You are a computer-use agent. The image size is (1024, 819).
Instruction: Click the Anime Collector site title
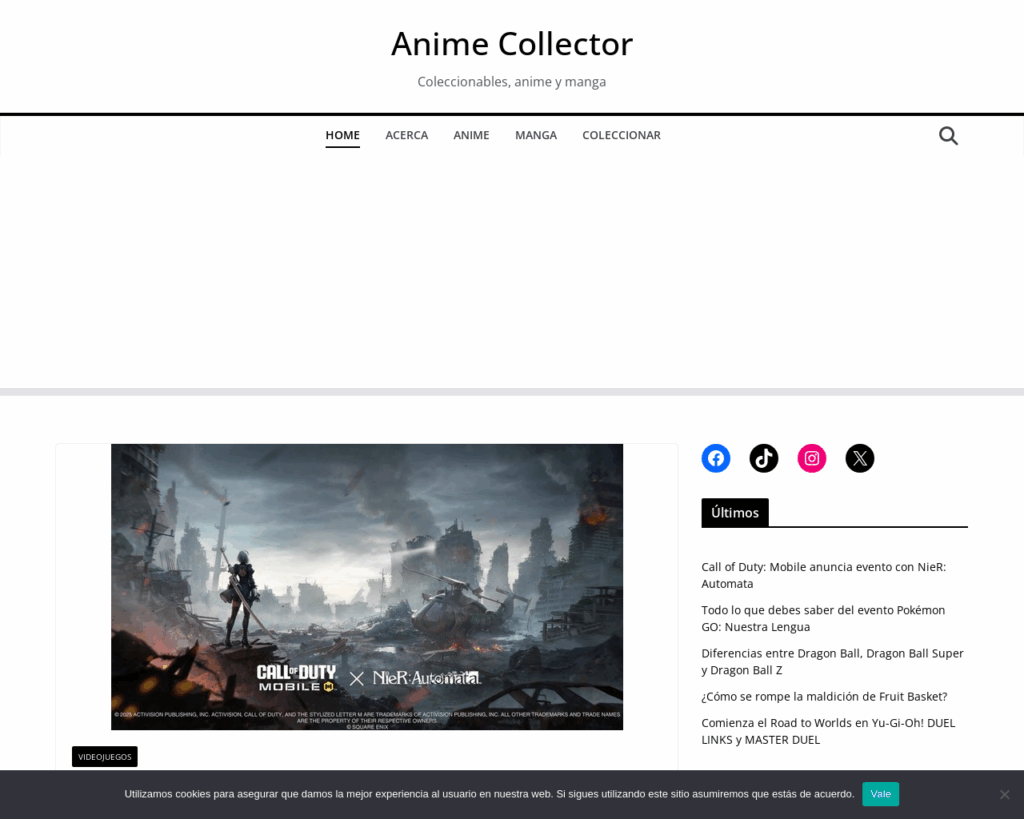tap(512, 44)
